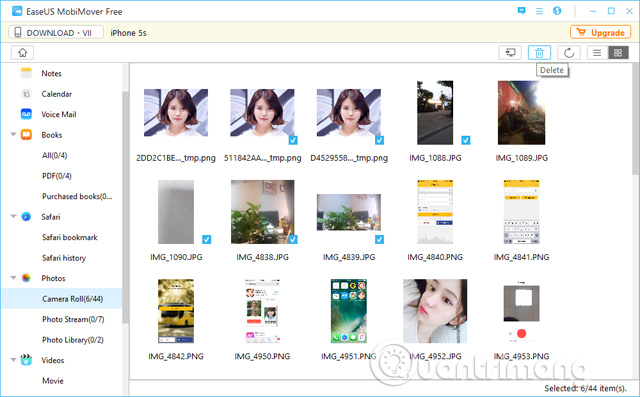The width and height of the screenshot is (640, 397).
Task: Click the EaseUS MobiMover app logo
Action: pos(17,11)
